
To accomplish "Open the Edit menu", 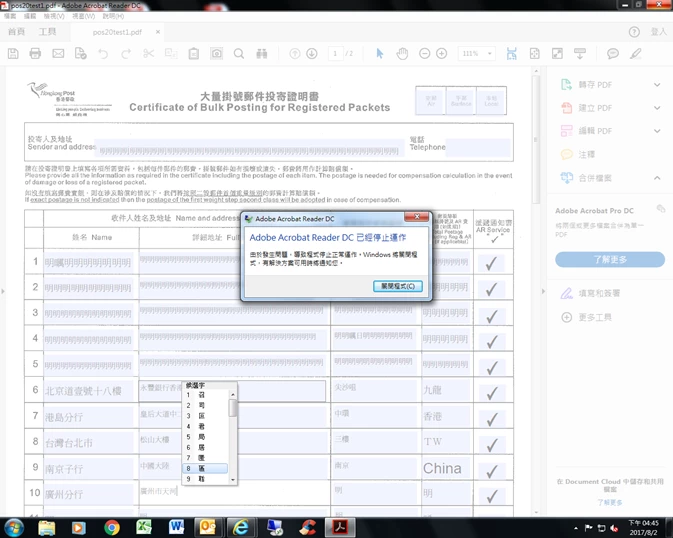I will 30,16.
